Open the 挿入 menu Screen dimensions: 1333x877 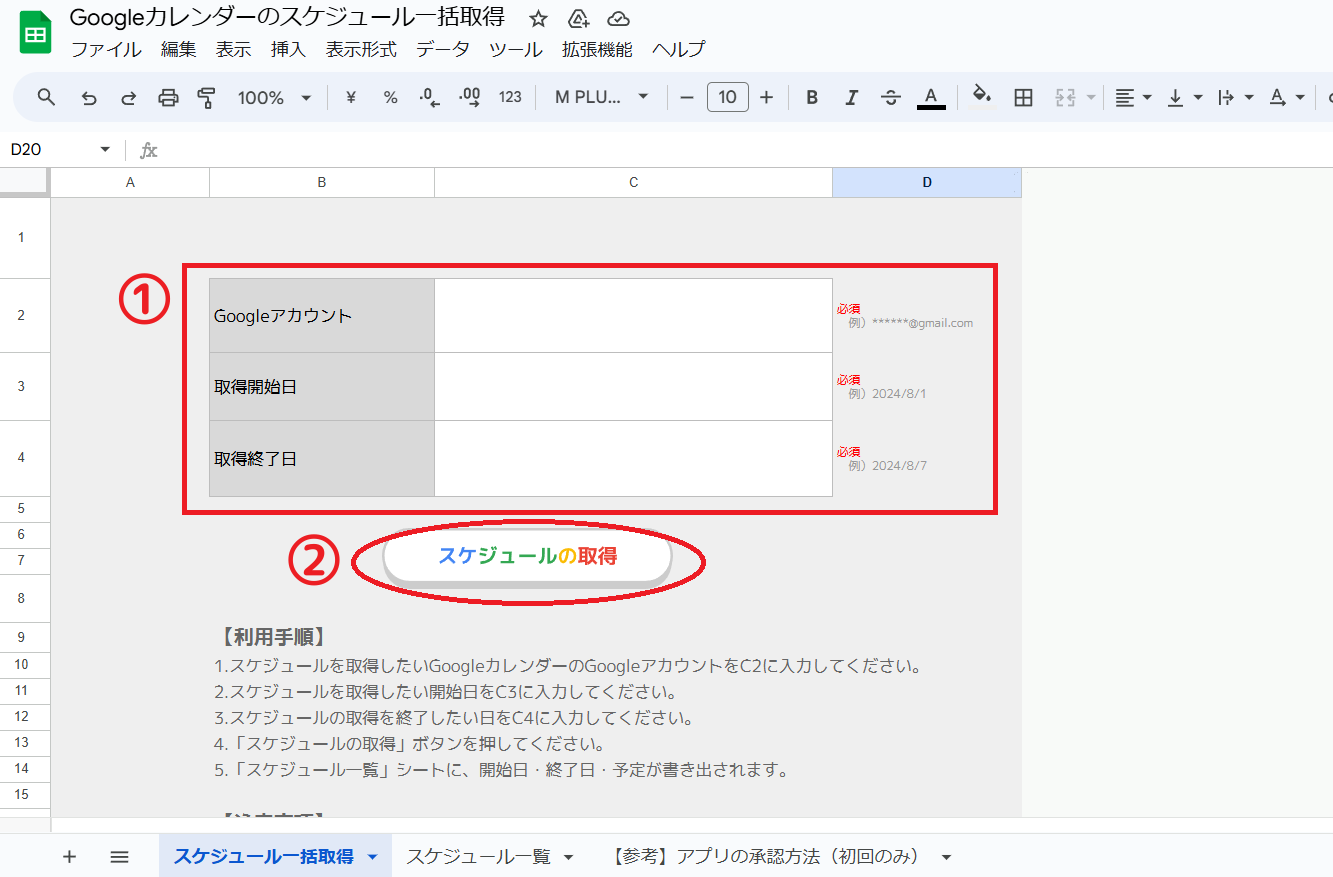point(288,49)
